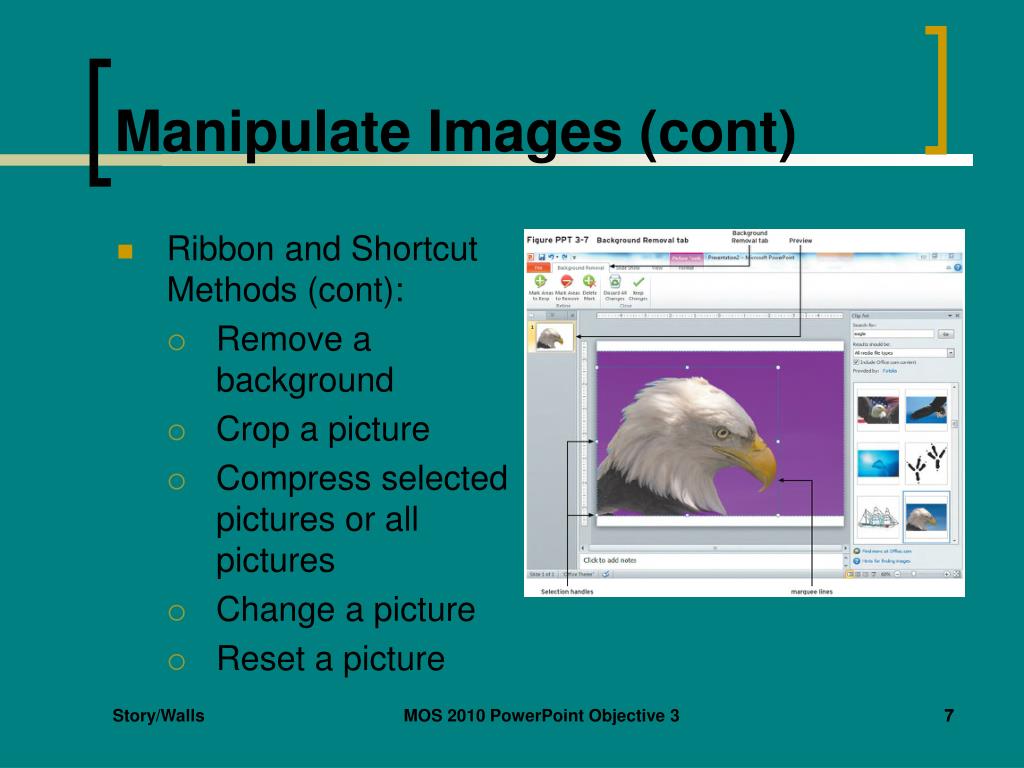Open the Fotolia provider link
Viewport: 1024px width, 768px height.
(x=889, y=371)
